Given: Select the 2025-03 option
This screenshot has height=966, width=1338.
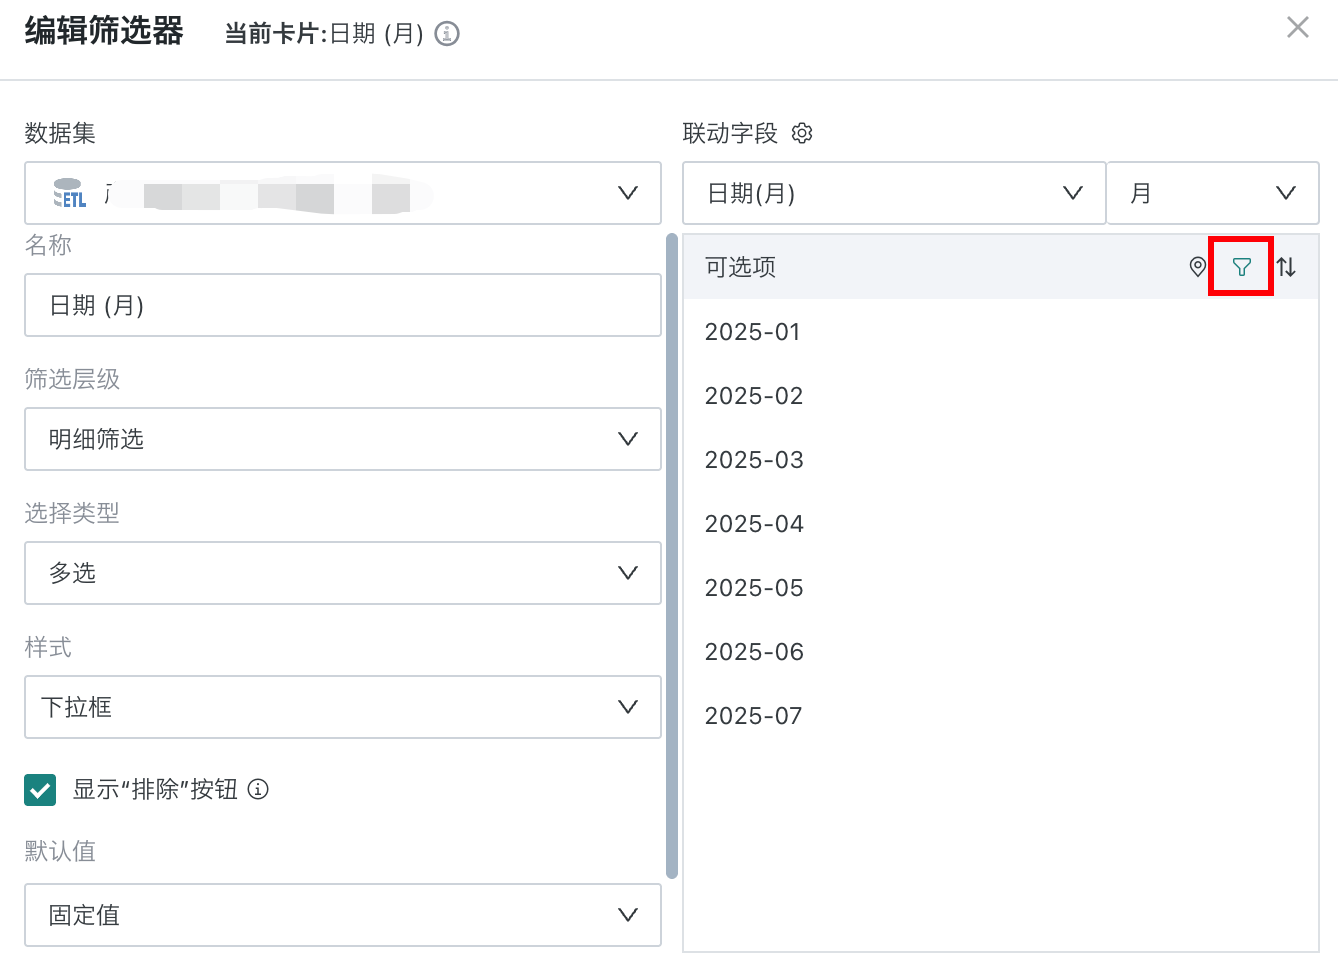Looking at the screenshot, I should [1001, 460].
